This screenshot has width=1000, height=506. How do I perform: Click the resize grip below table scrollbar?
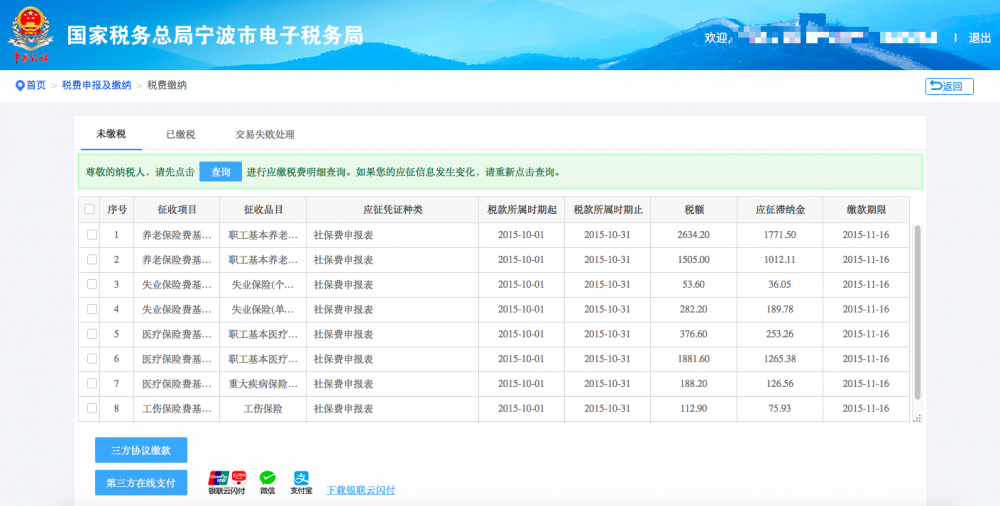coord(917,419)
